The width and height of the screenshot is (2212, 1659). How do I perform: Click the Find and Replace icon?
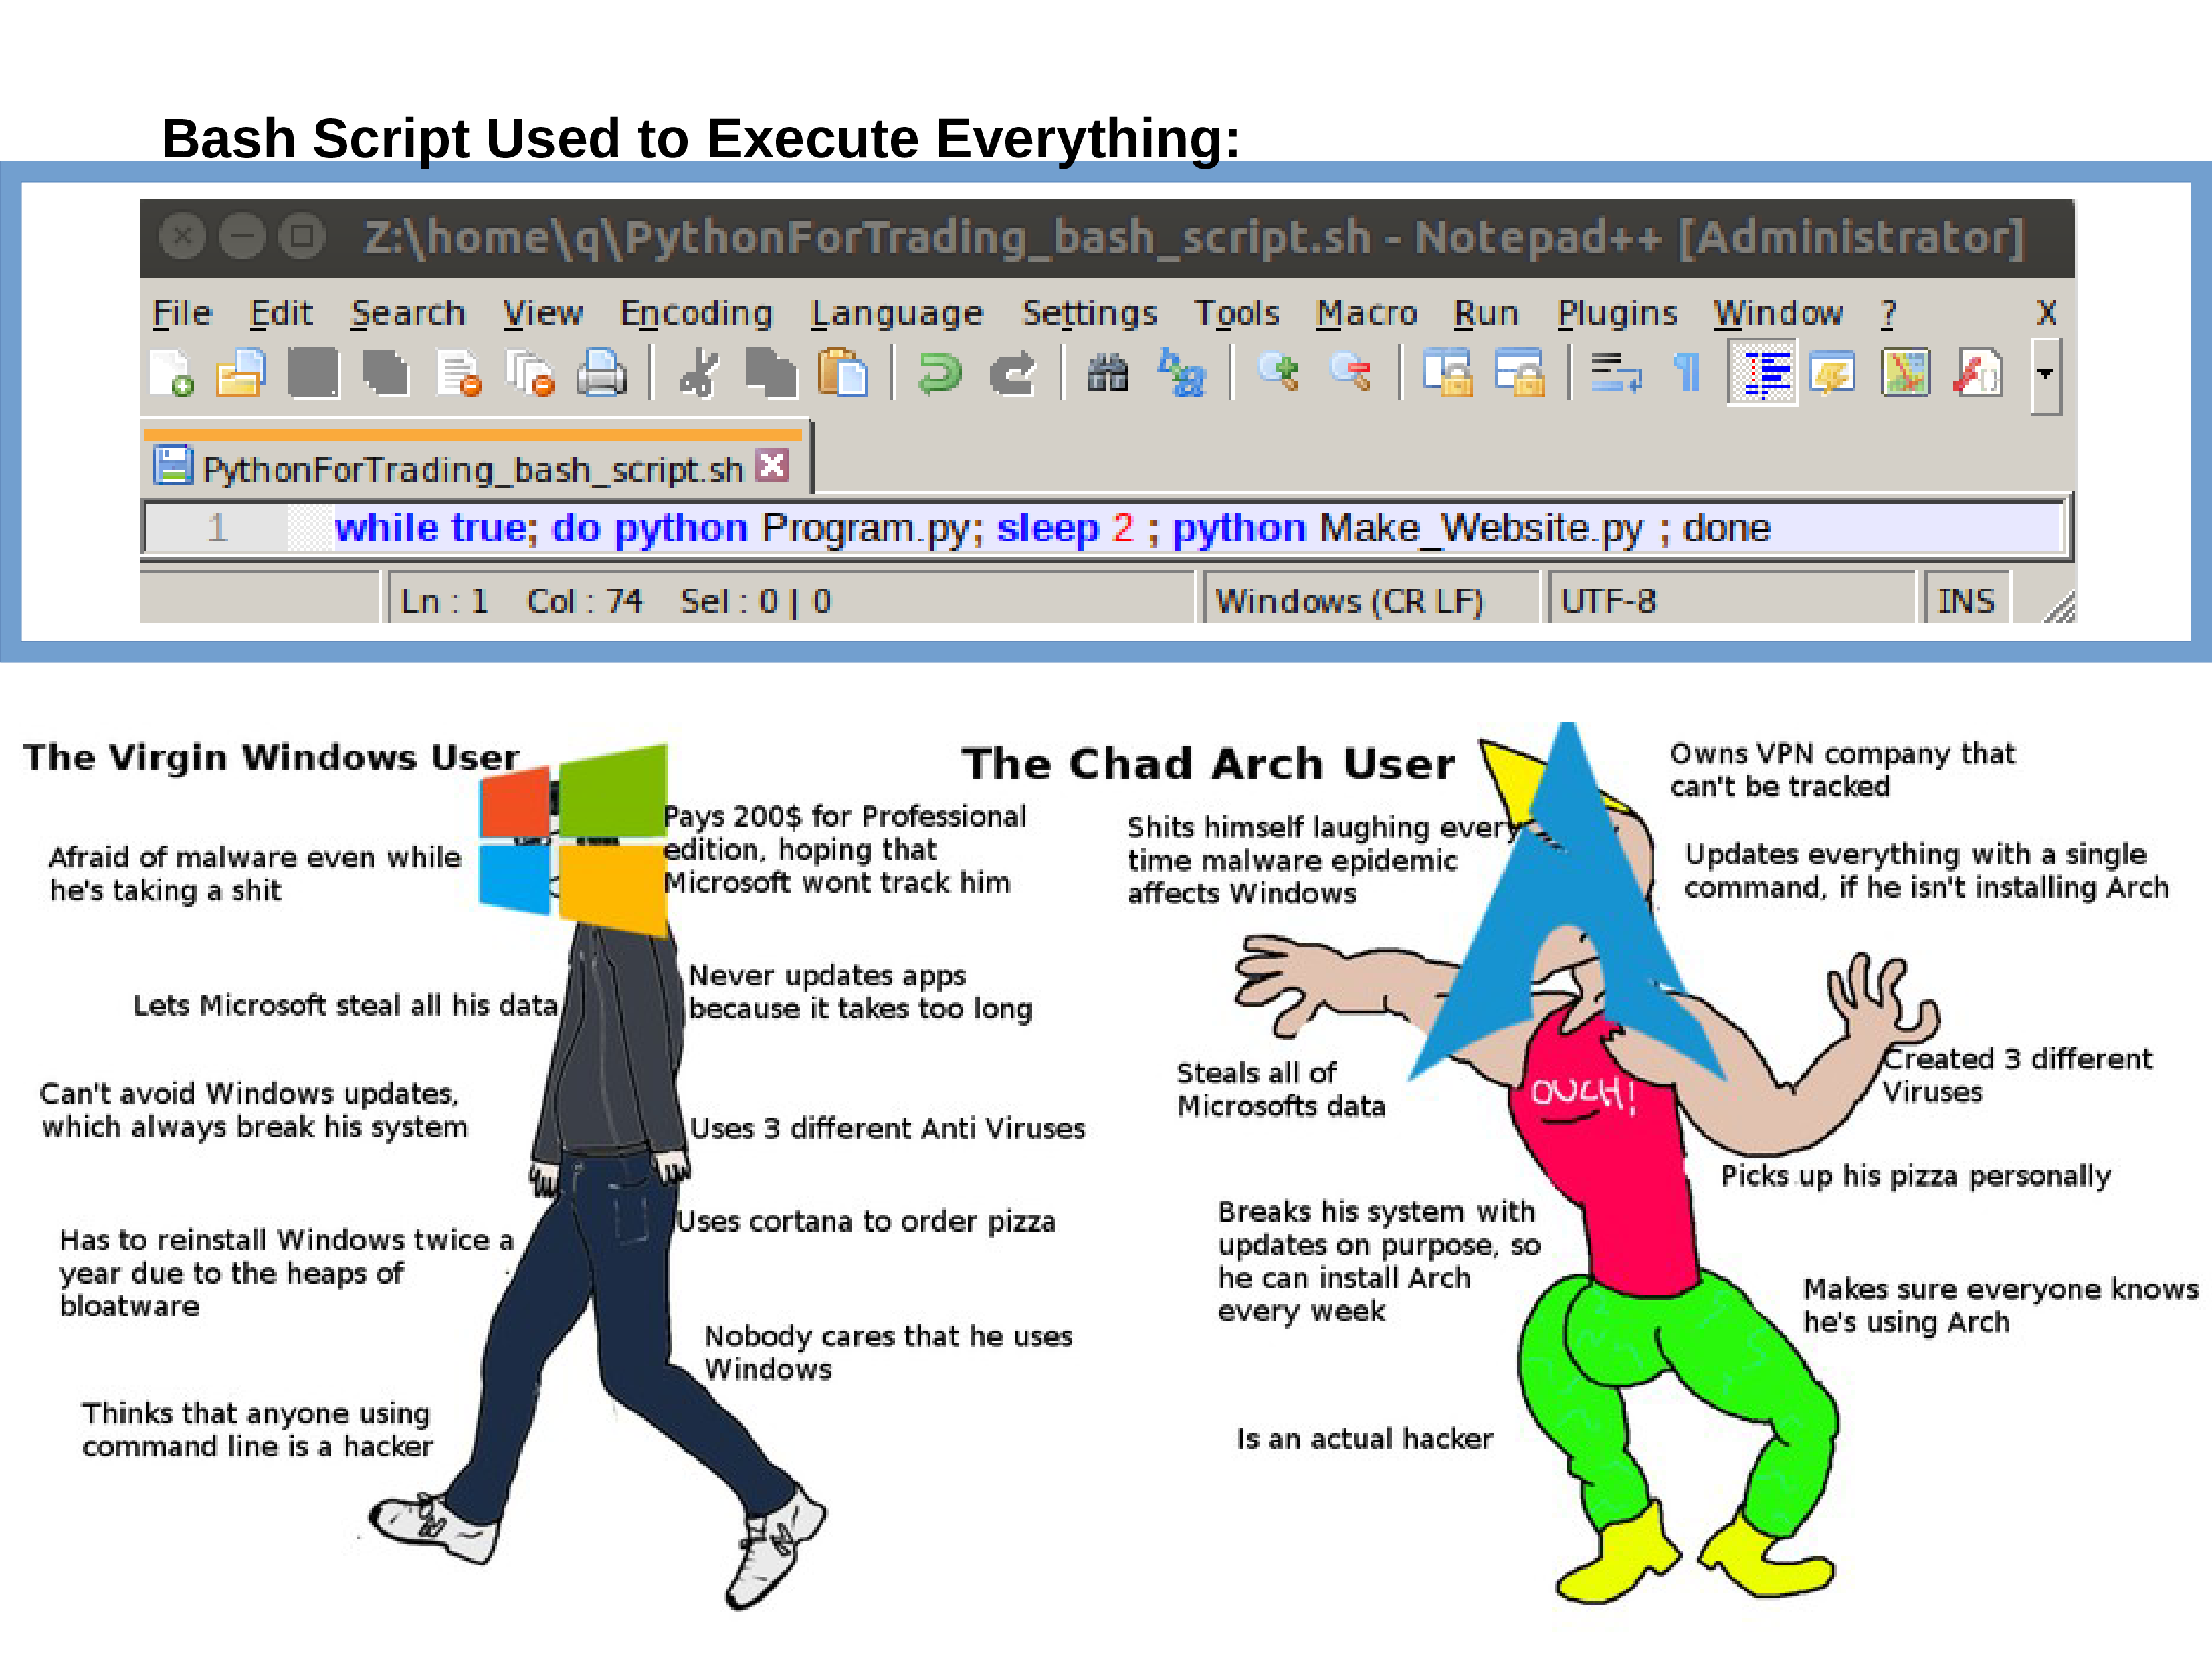[x=1181, y=373]
